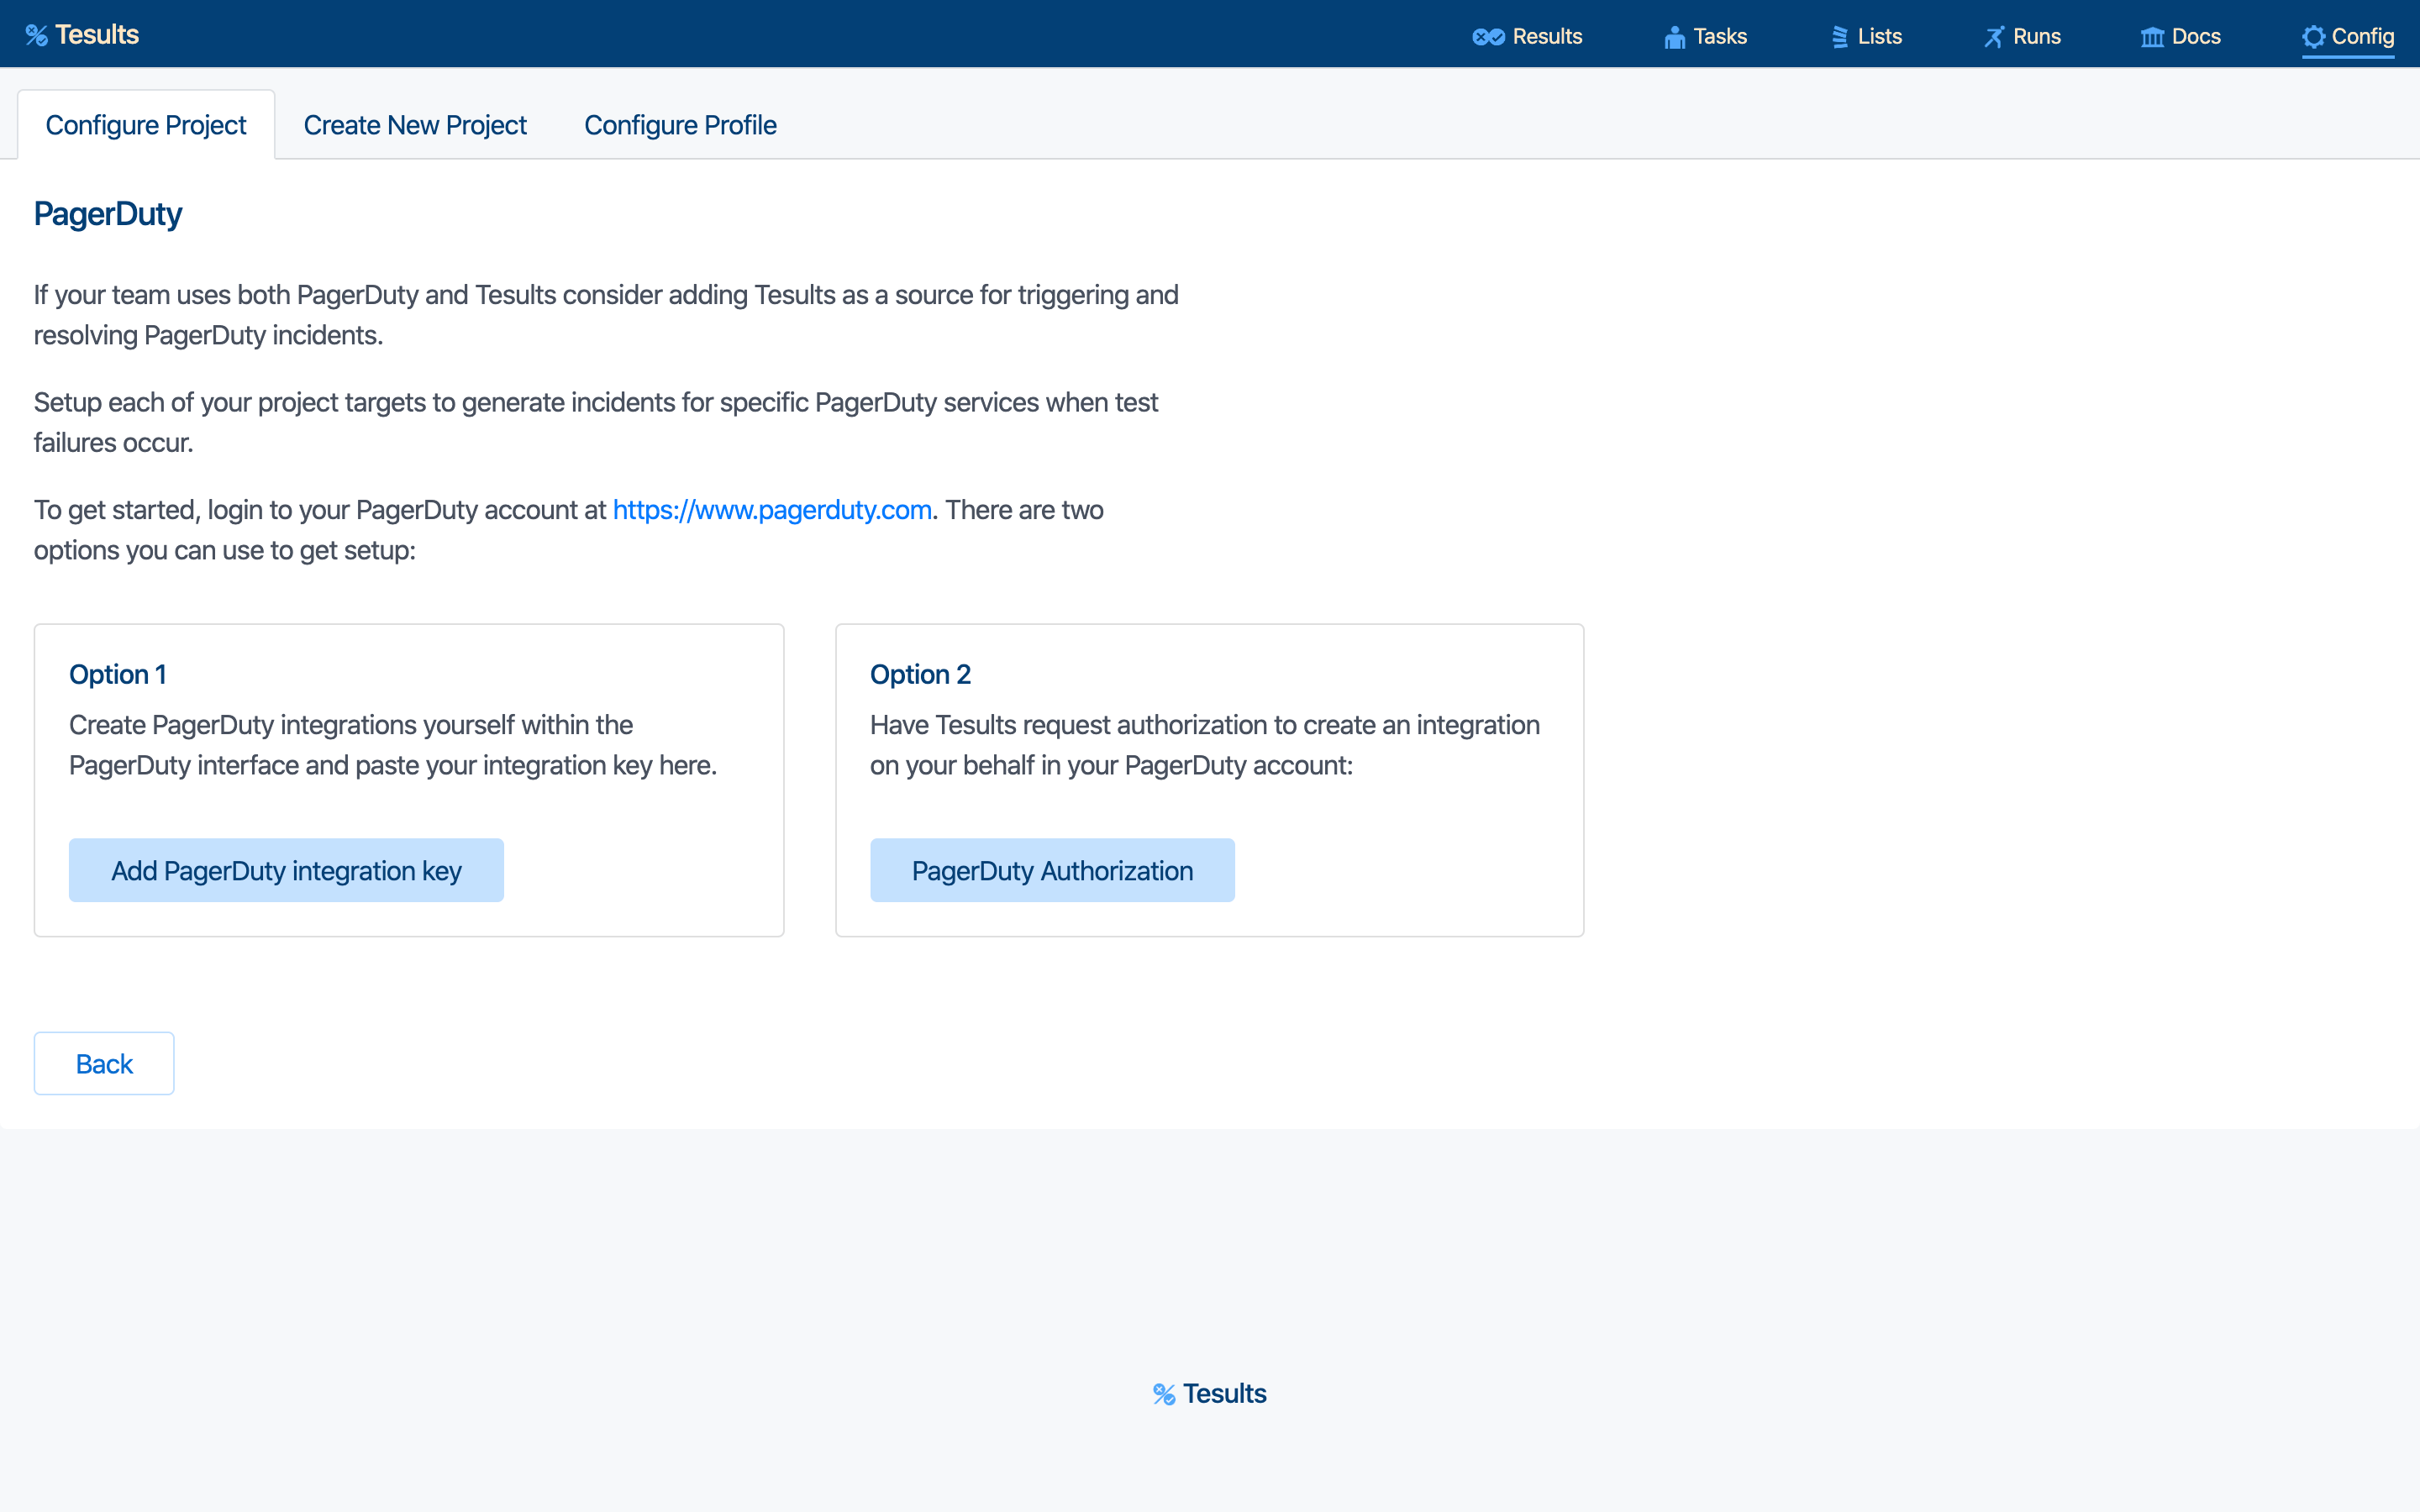
Task: Open the Runs menu item
Action: click(2022, 37)
